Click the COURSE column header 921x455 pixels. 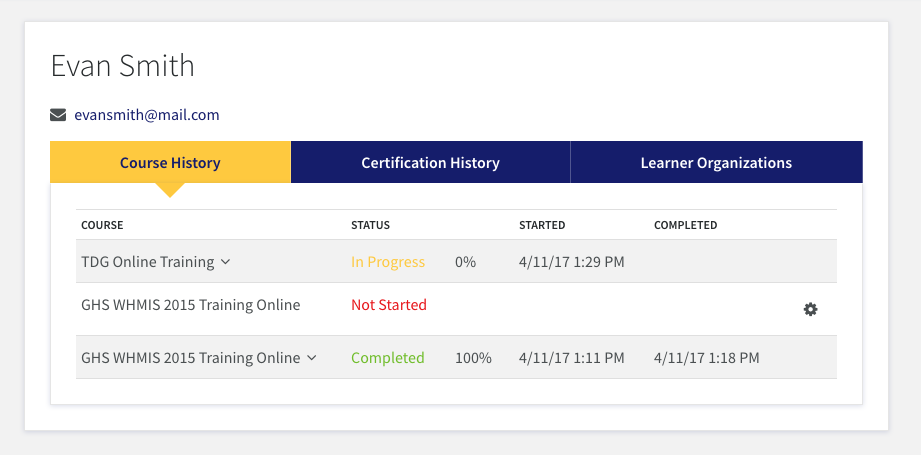pos(102,225)
